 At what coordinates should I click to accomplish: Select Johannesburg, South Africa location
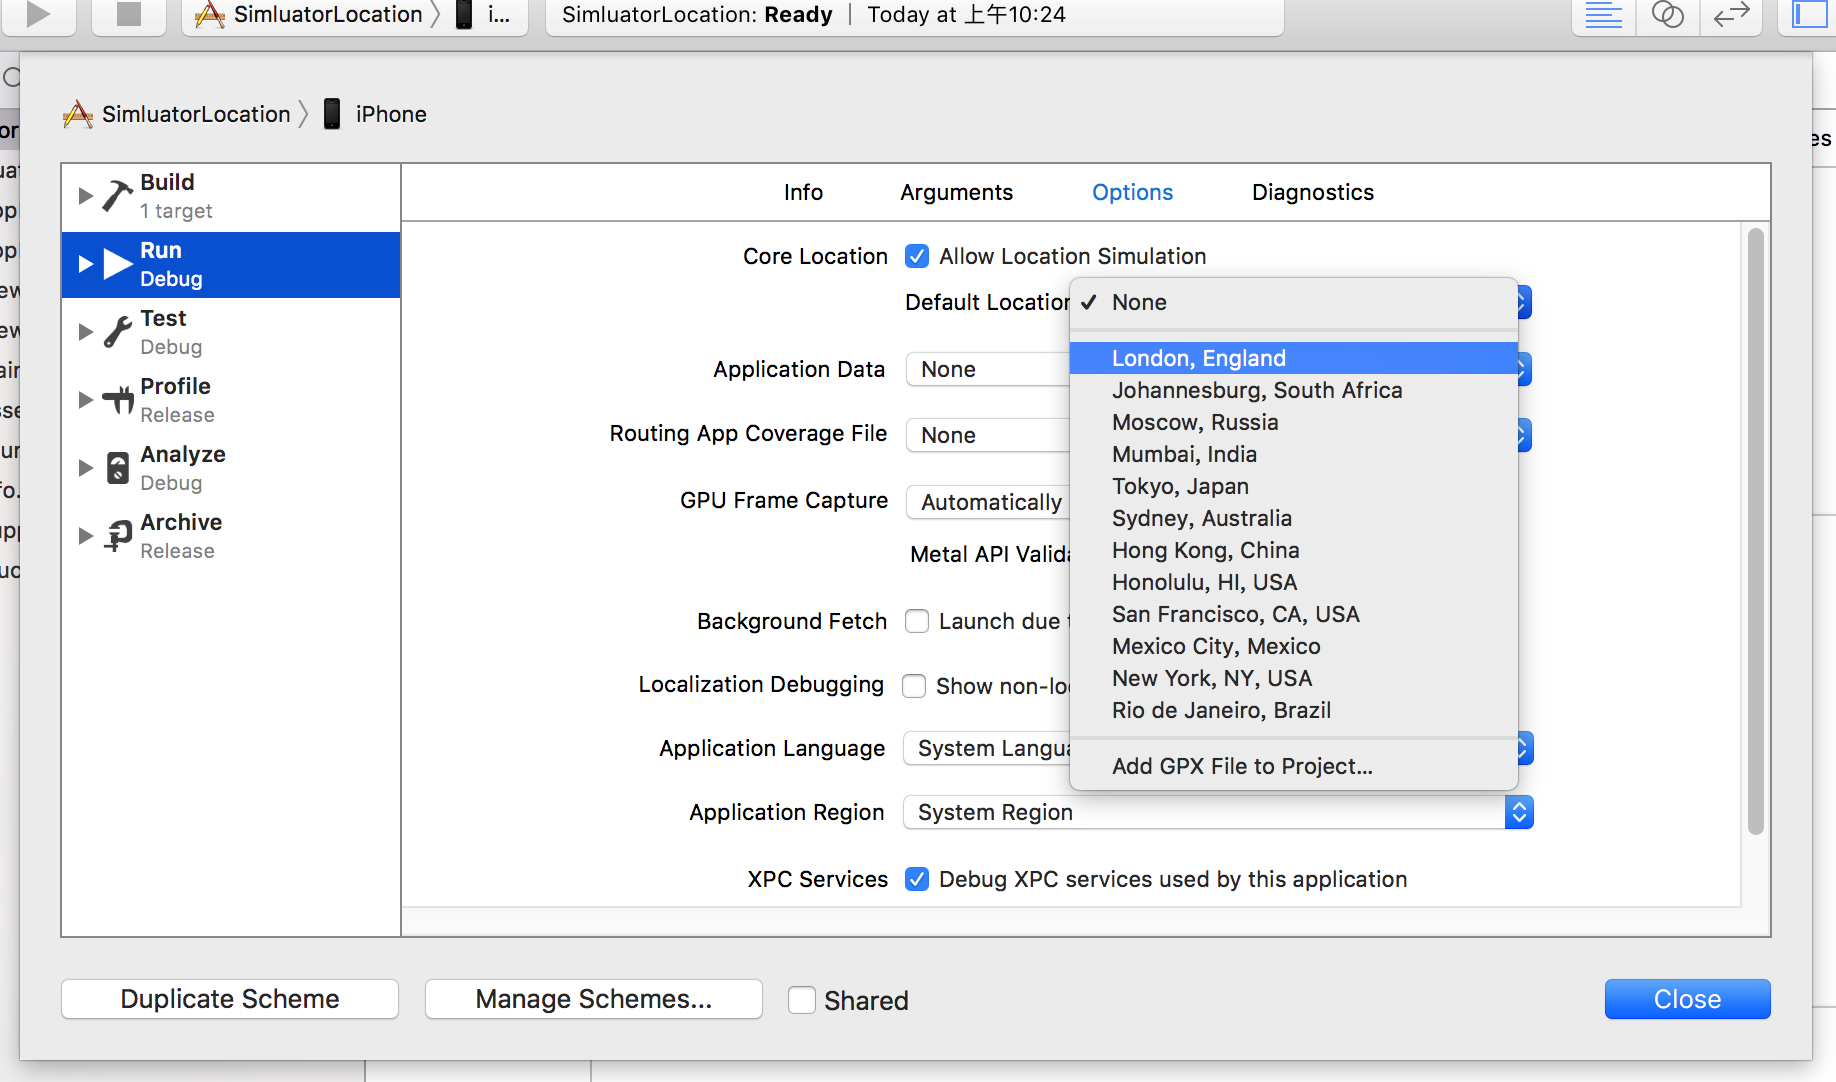pos(1294,390)
